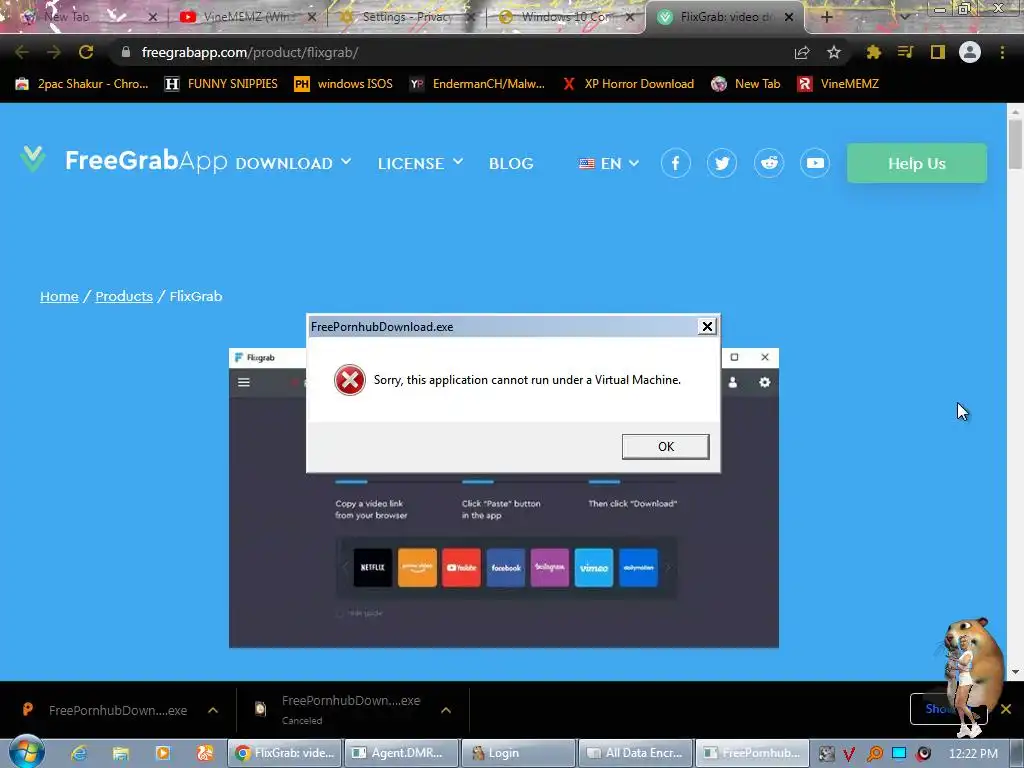Click the YouTube social icon

click(815, 163)
